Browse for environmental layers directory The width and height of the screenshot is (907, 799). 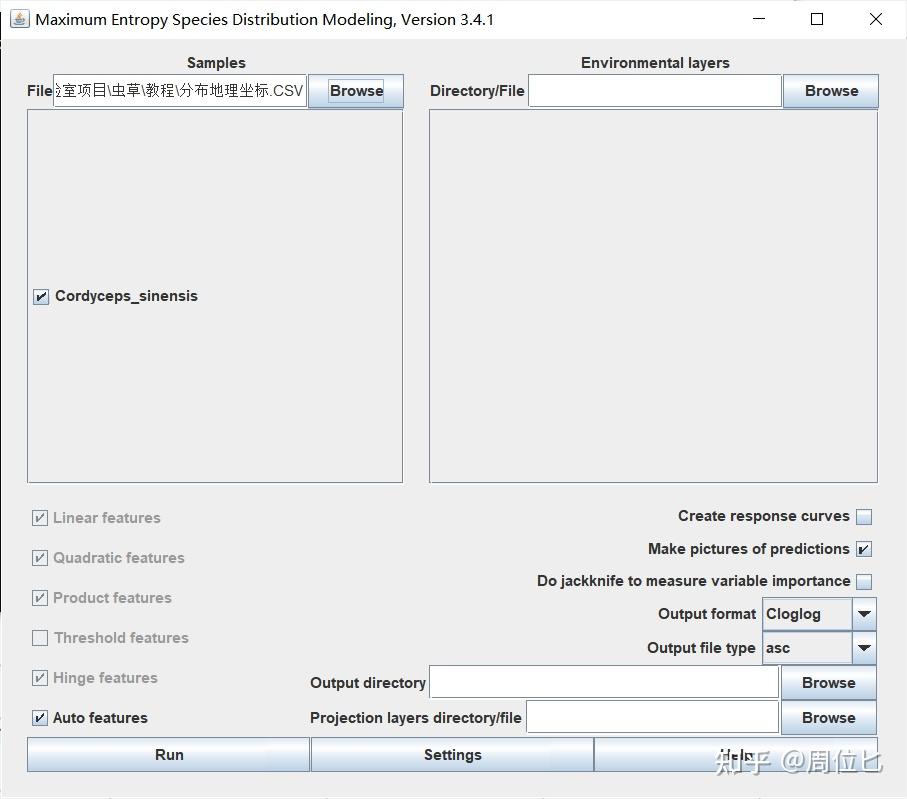[831, 91]
